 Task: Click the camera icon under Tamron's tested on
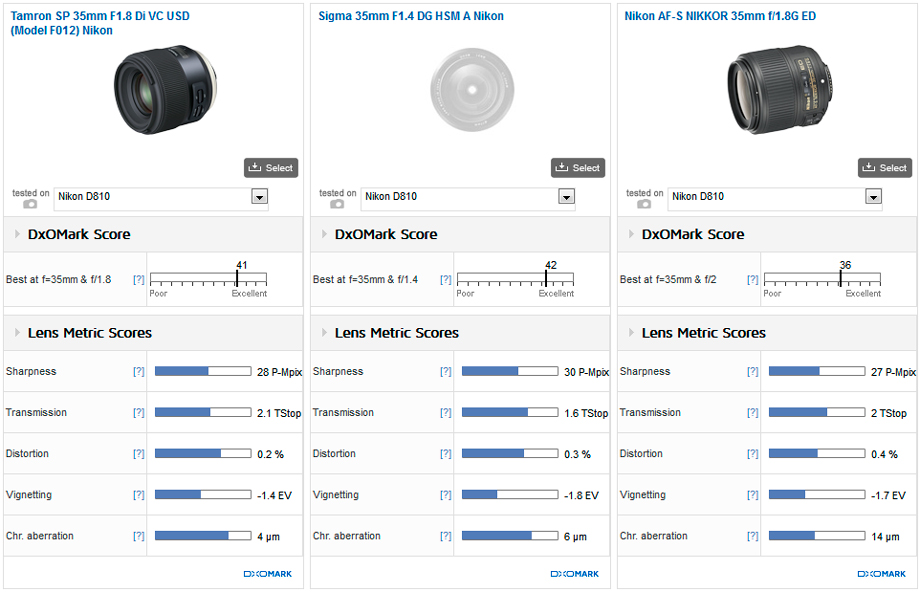(30, 204)
